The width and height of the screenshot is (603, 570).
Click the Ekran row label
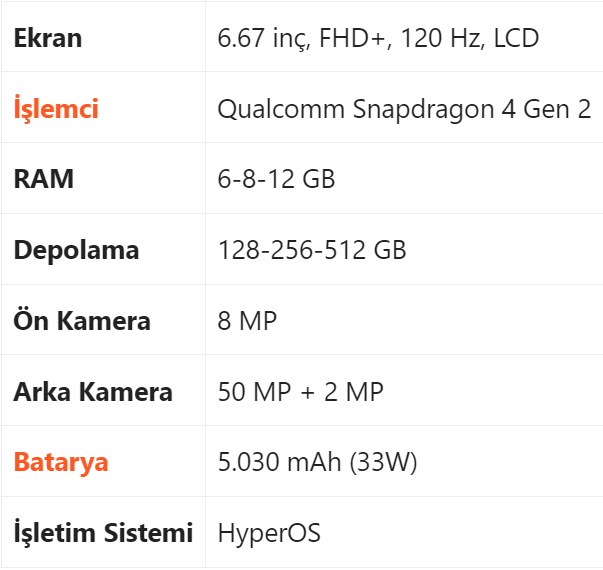(x=48, y=39)
